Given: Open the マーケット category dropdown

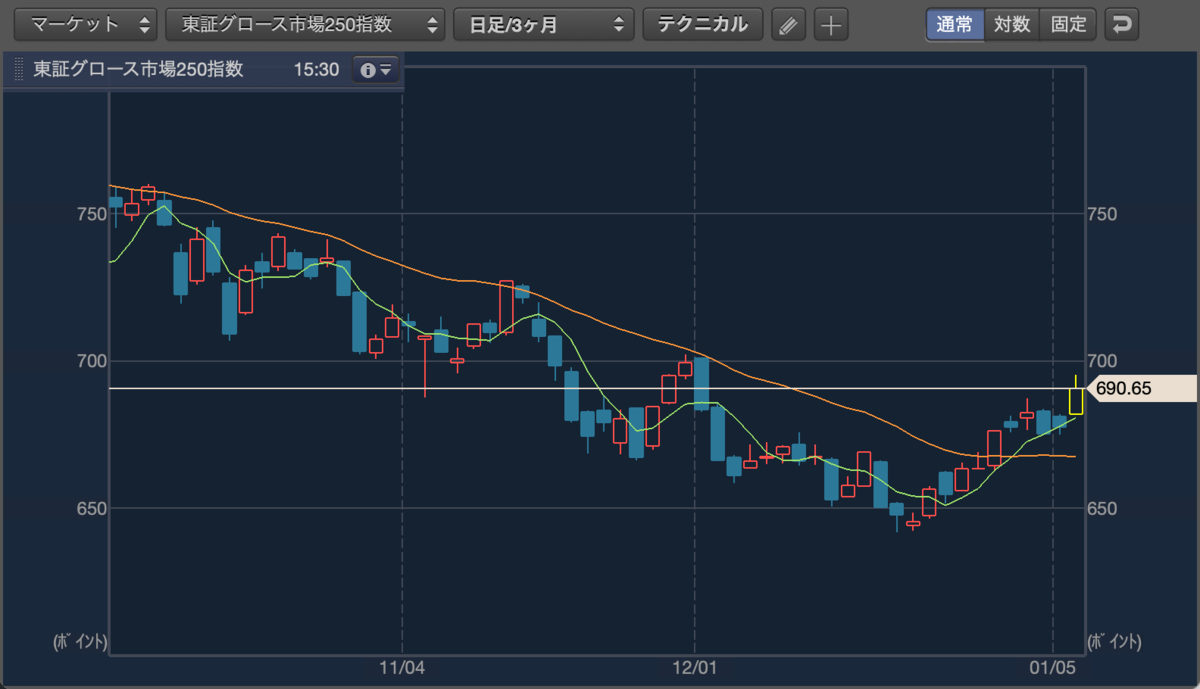Looking at the screenshot, I should (x=85, y=25).
